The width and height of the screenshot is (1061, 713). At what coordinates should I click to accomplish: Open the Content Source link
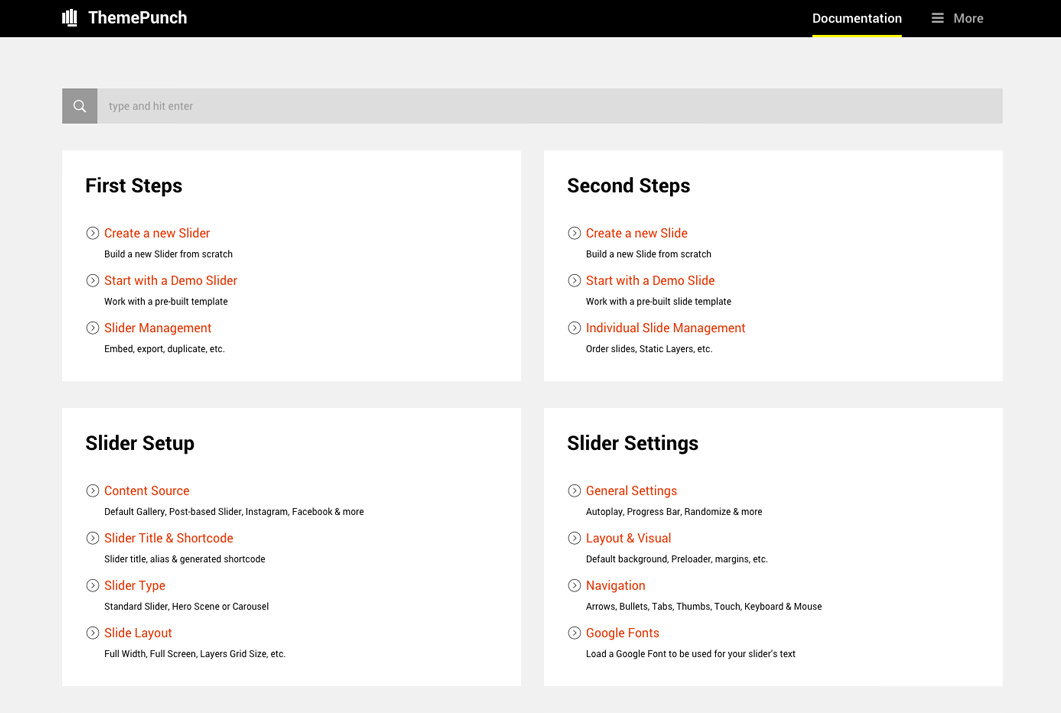[x=147, y=491]
